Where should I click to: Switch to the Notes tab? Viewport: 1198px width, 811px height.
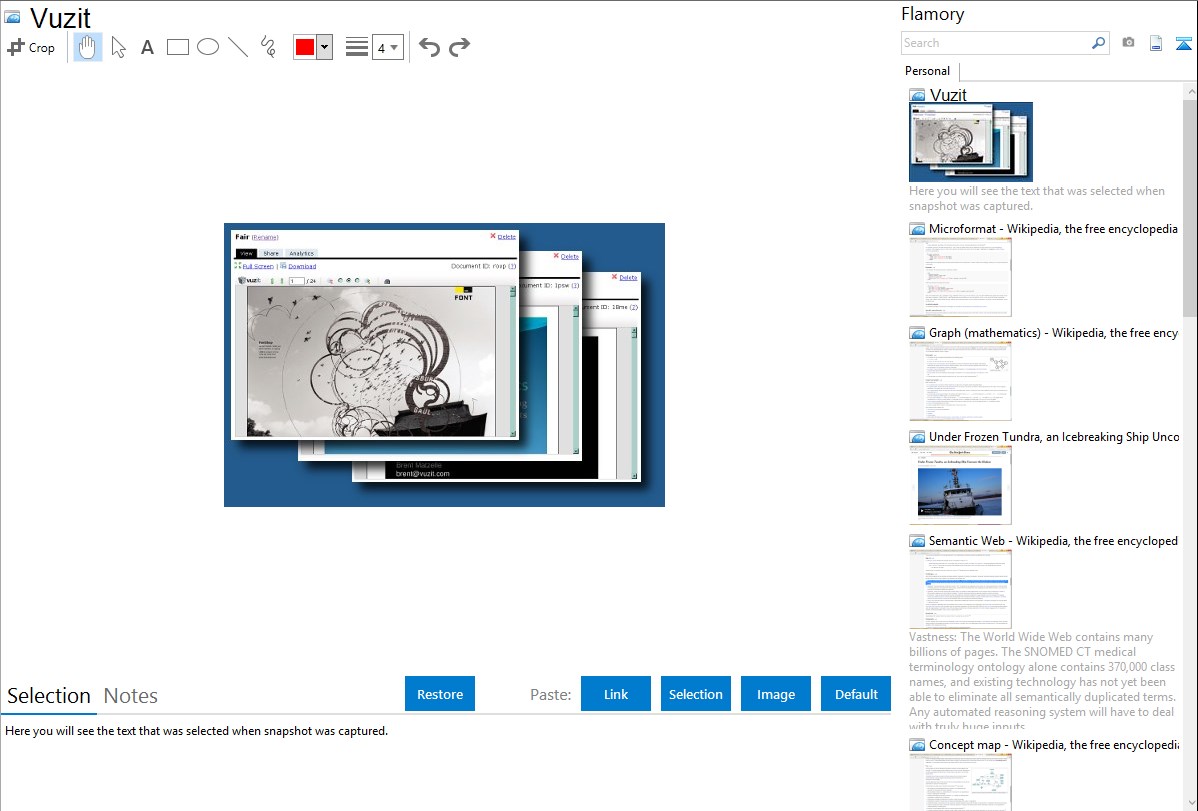pyautogui.click(x=131, y=696)
